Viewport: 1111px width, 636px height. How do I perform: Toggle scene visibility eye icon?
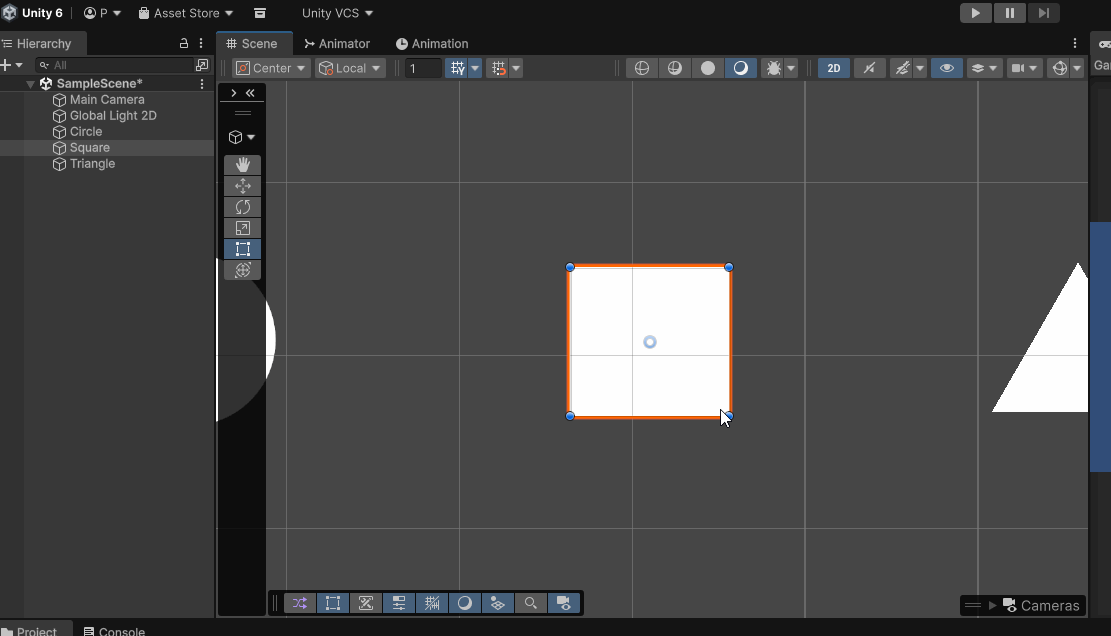pyautogui.click(x=947, y=68)
